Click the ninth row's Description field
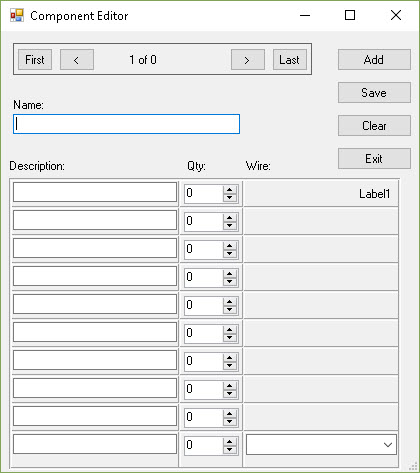 pyautogui.click(x=95, y=416)
